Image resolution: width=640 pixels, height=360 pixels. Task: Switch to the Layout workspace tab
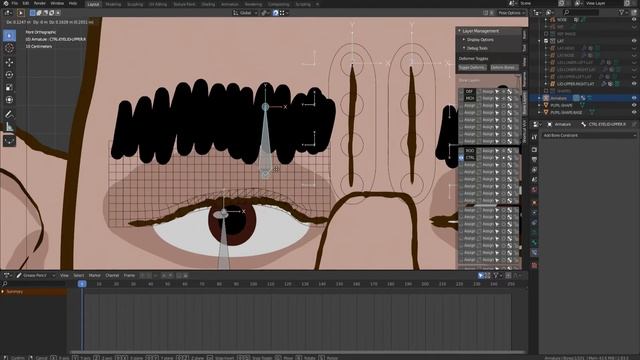click(93, 4)
